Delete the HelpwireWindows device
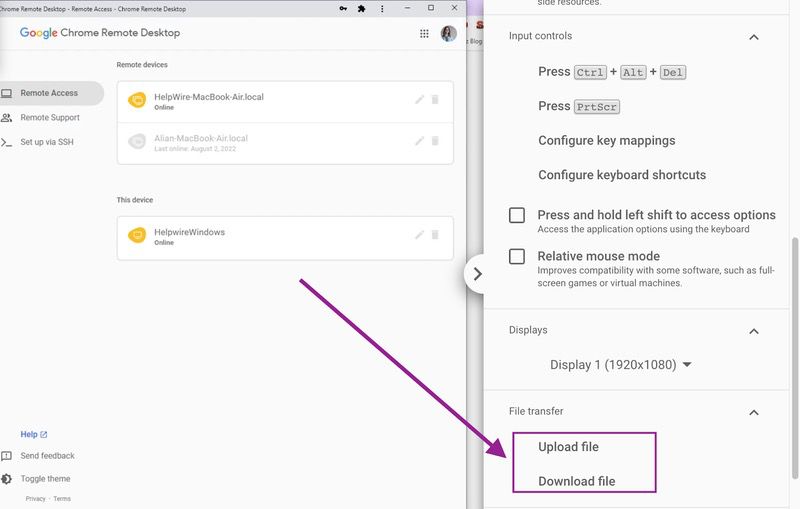 click(x=435, y=235)
